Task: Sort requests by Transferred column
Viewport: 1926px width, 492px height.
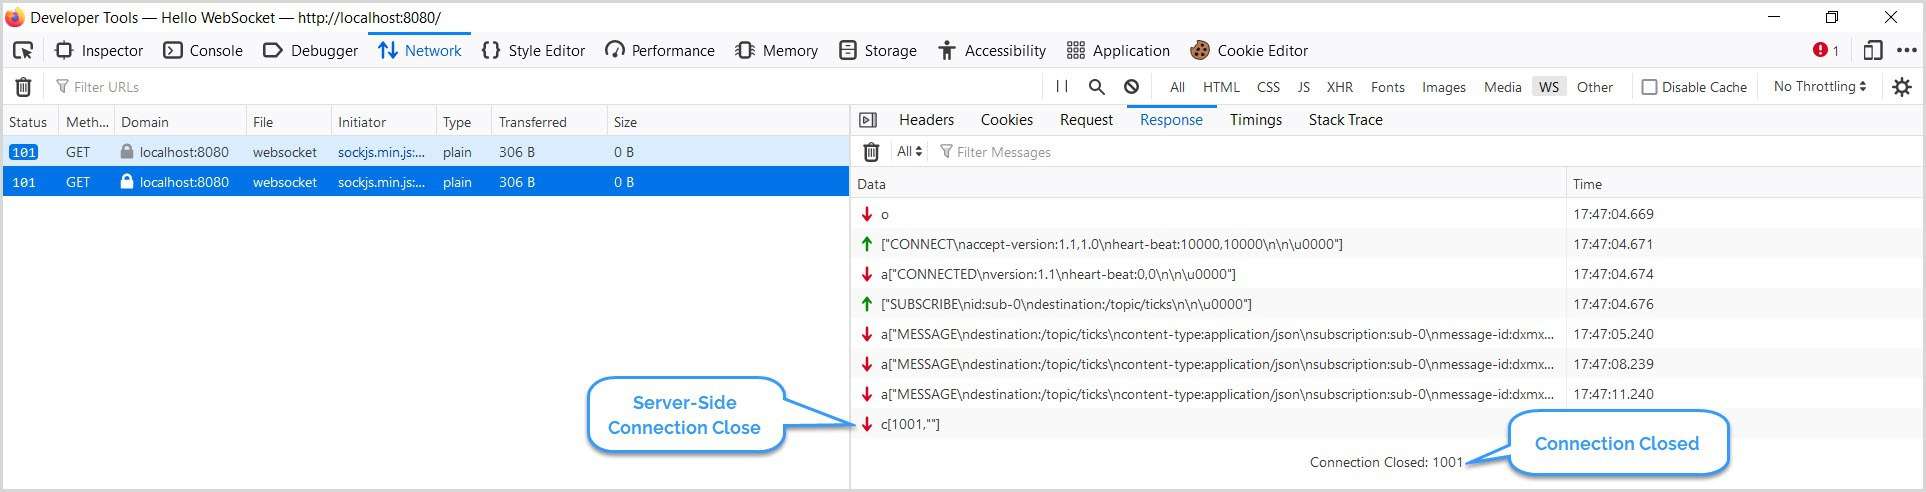Action: 532,122
